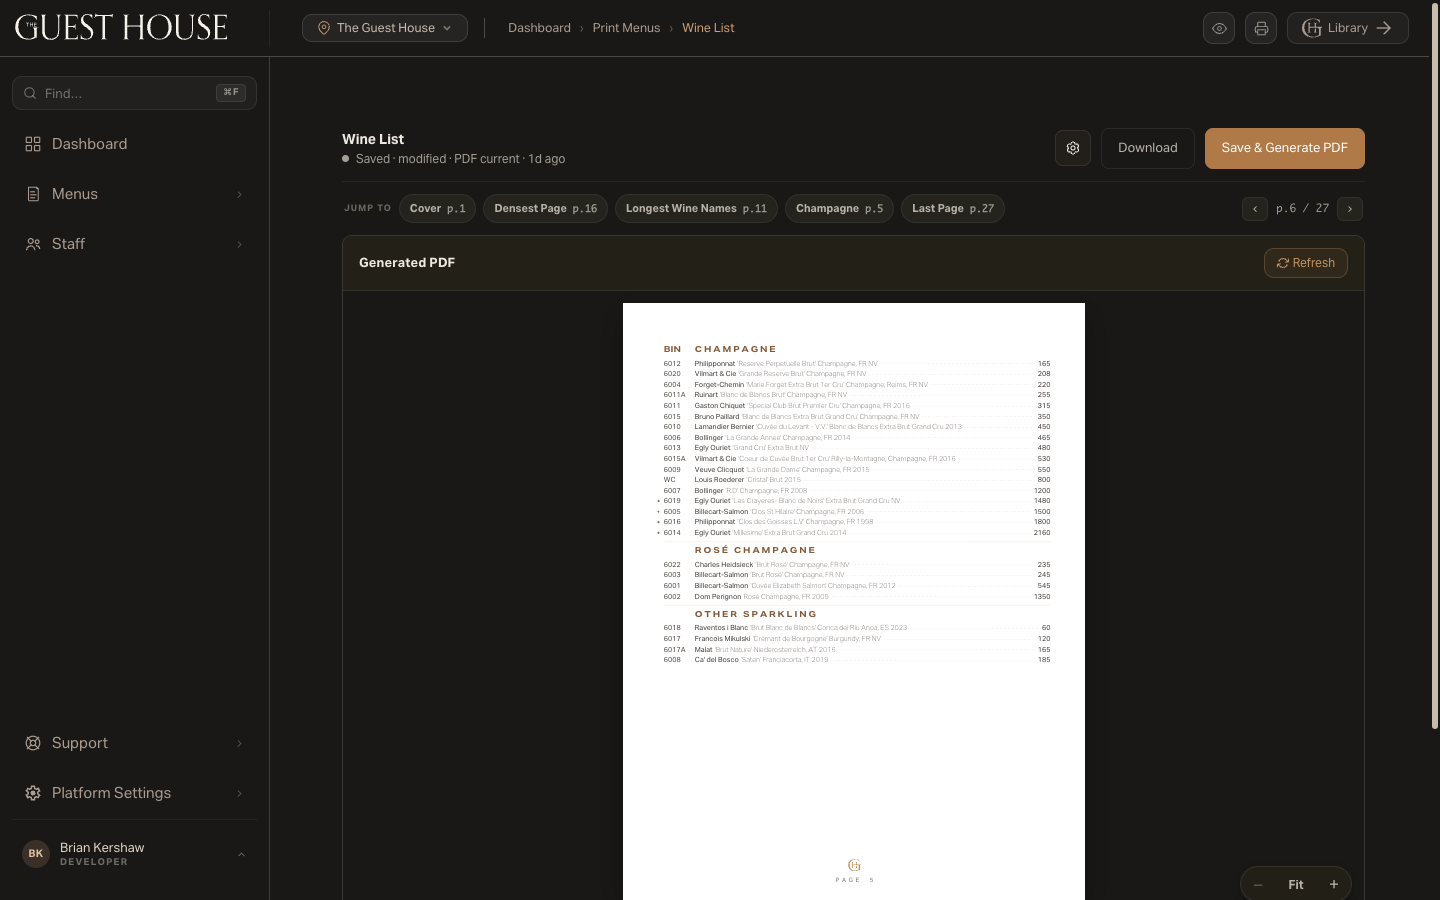Jump to Last Page p.27

pyautogui.click(x=953, y=208)
